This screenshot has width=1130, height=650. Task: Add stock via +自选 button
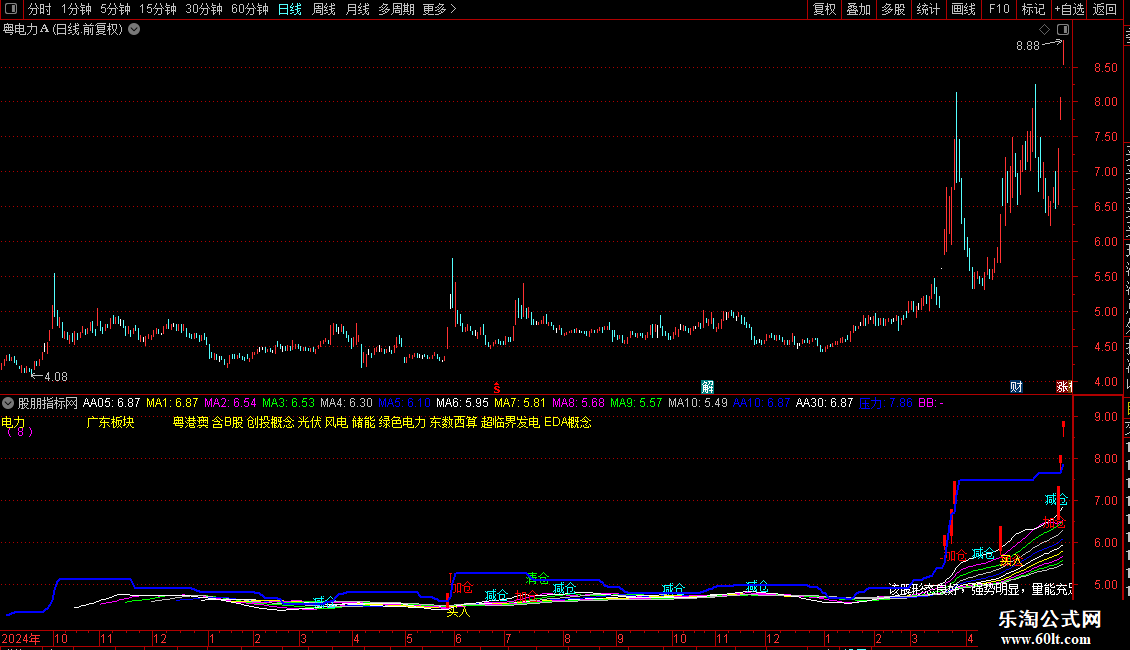click(x=1069, y=9)
